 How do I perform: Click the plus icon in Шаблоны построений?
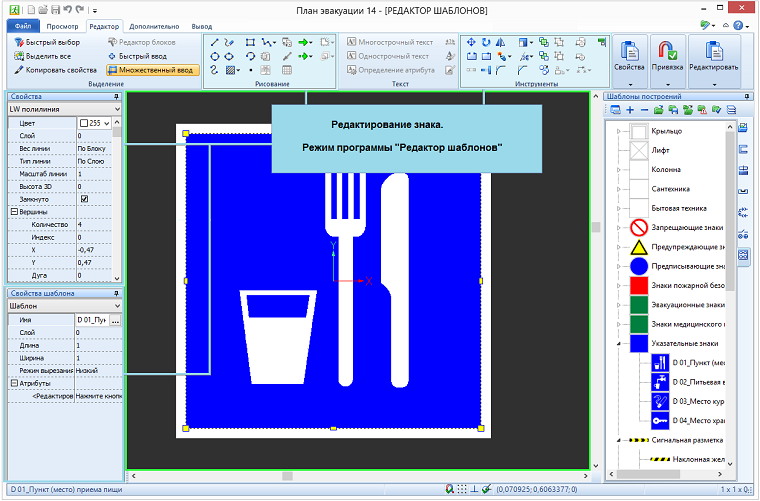630,109
